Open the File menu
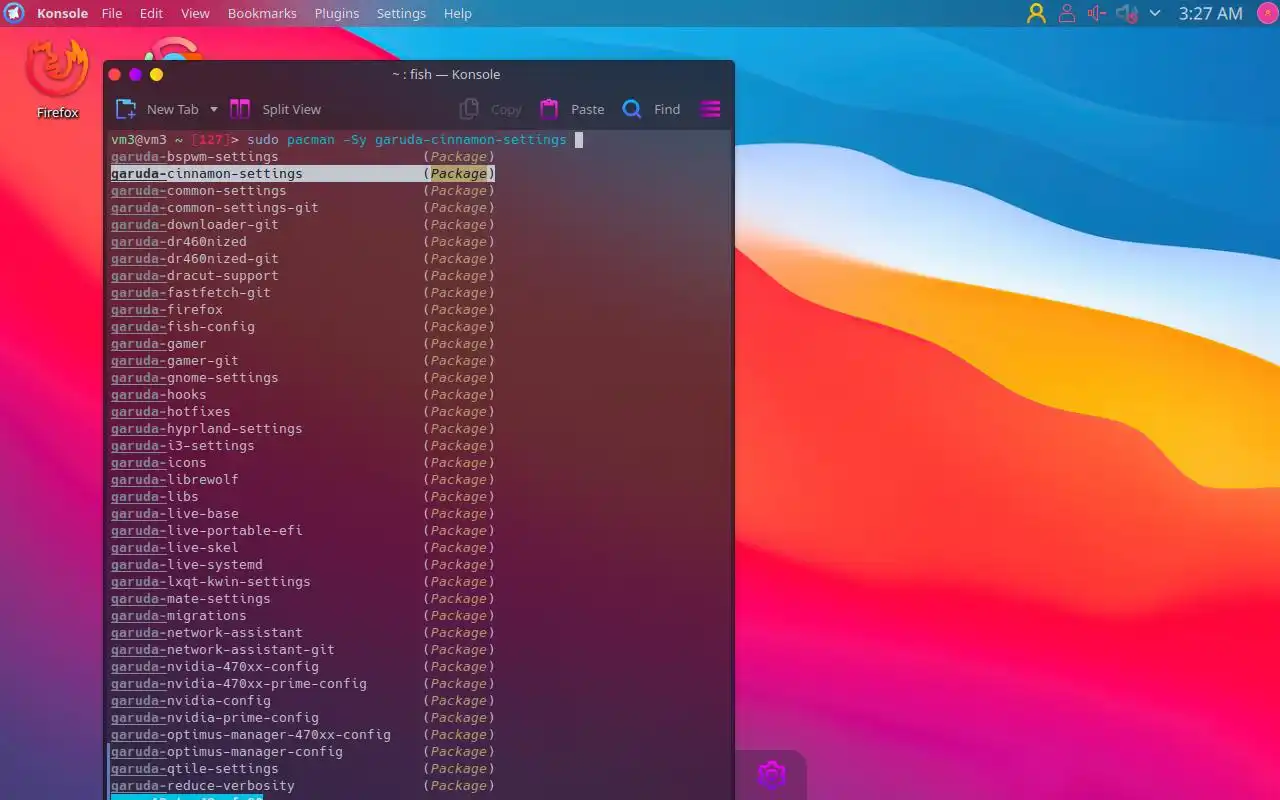The height and width of the screenshot is (800, 1280). (x=112, y=13)
